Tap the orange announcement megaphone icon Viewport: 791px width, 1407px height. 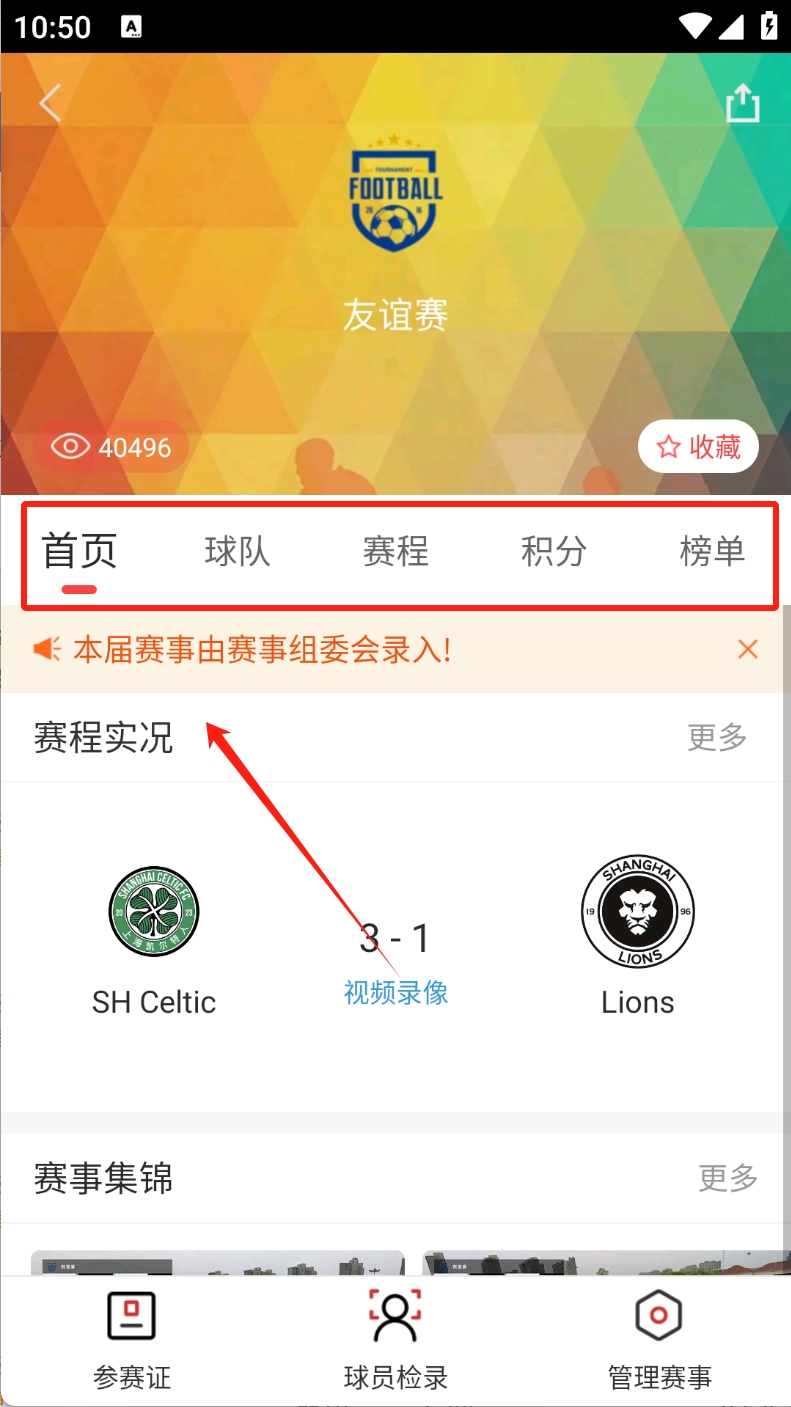(47, 650)
